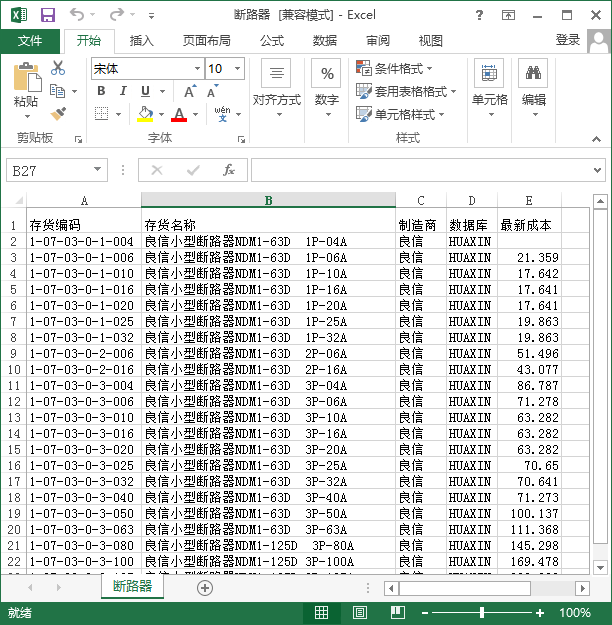Expand the formula bar chevron
Screen dimensions: 612x625
pyautogui.click(x=597, y=170)
